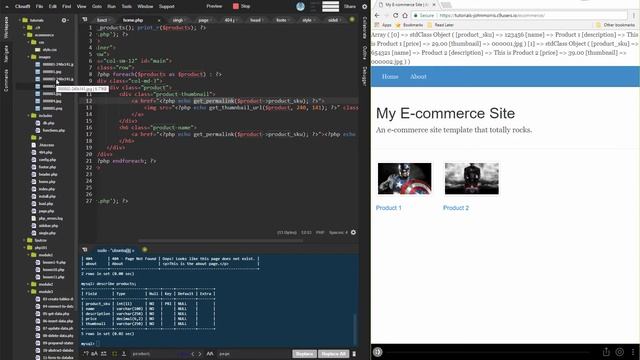Open the View menu
Image resolution: width=640 pixels, height=360 pixels.
82,6
